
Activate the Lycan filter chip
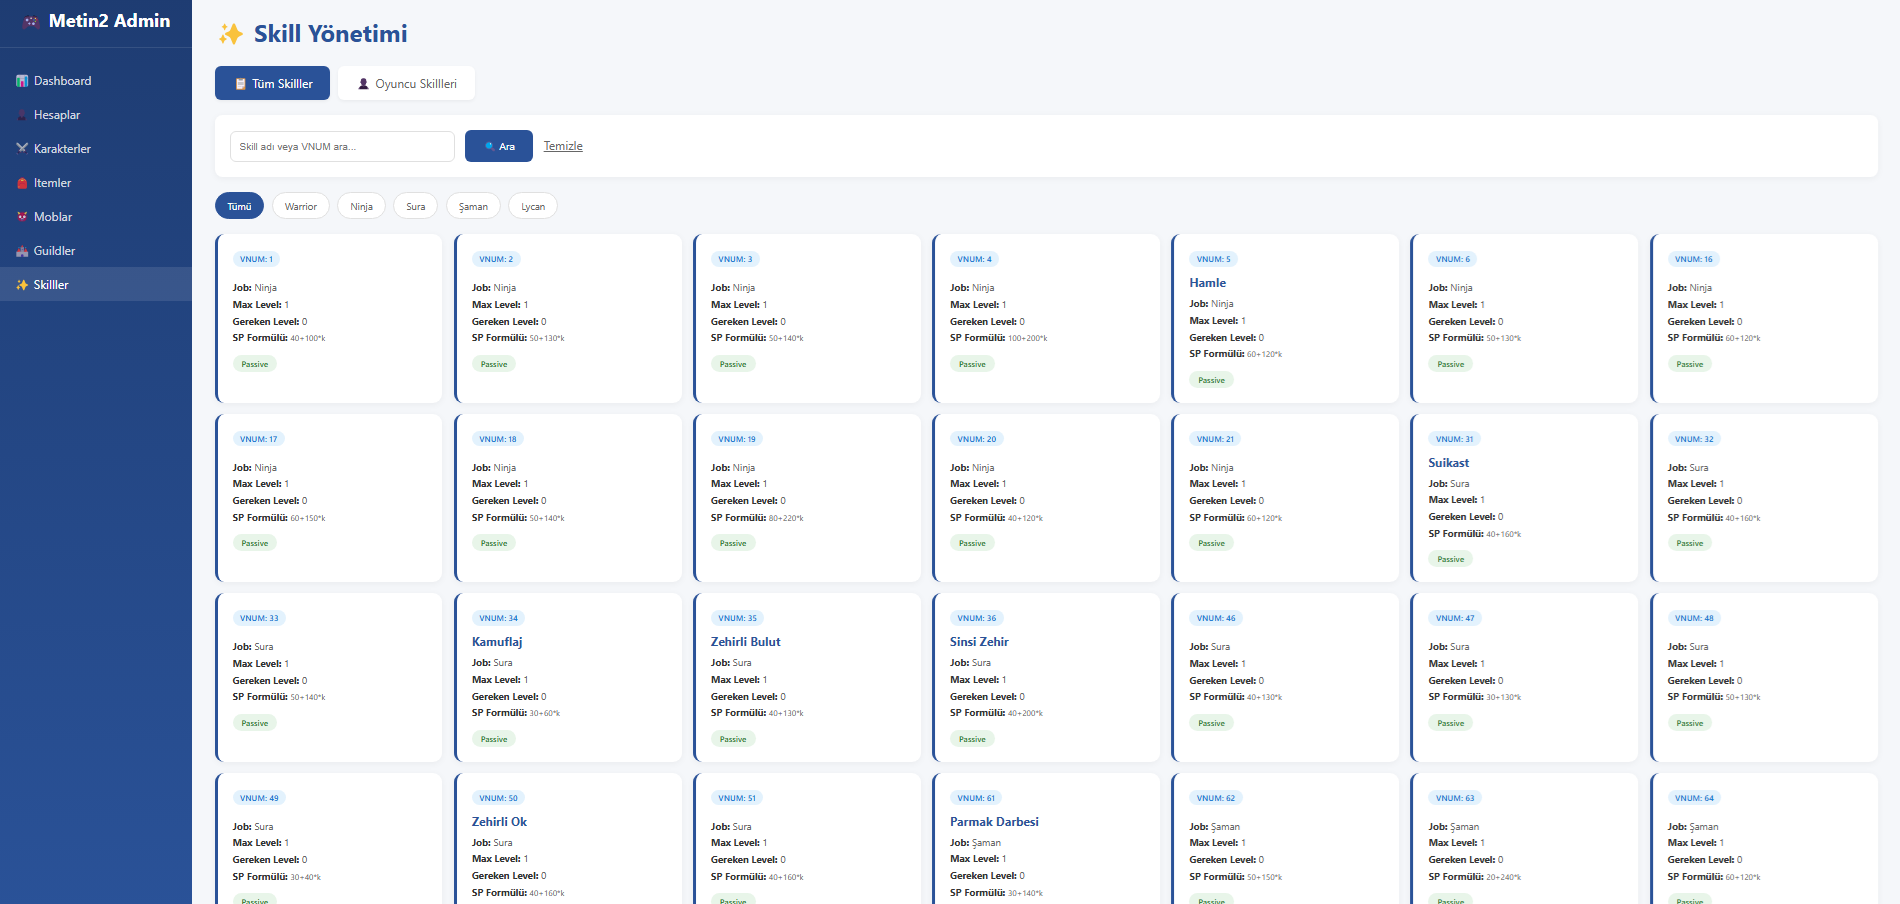tap(532, 205)
